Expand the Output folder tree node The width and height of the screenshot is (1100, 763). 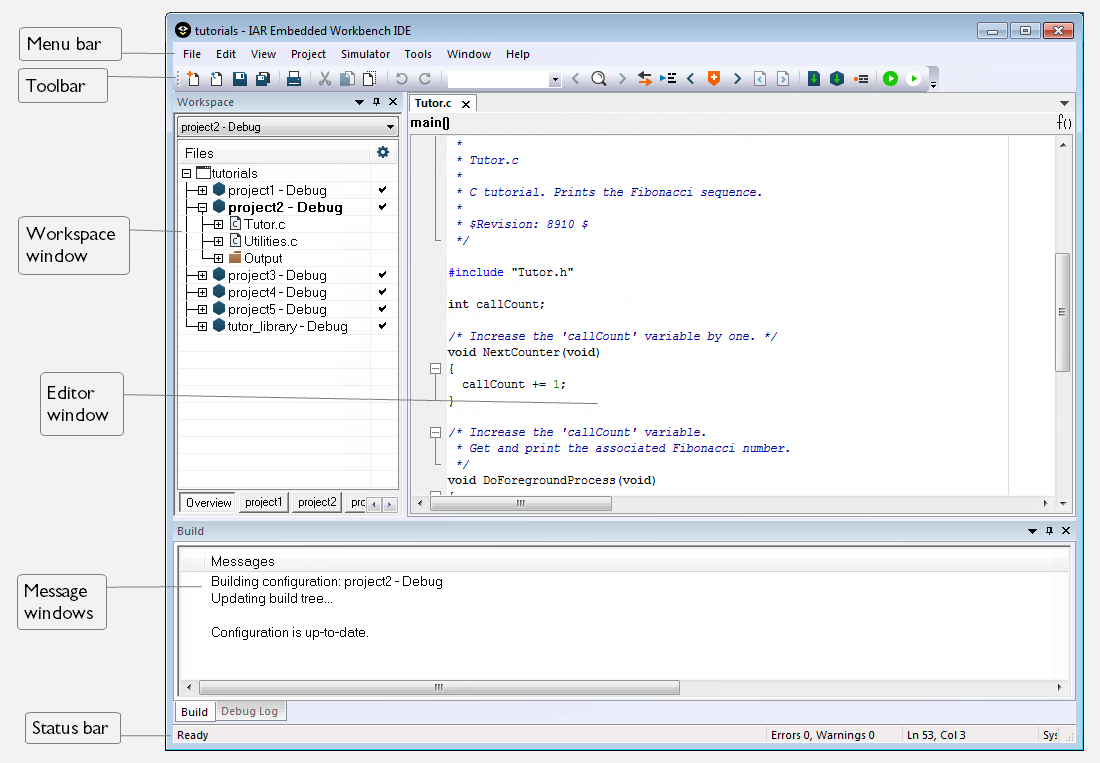click(218, 258)
